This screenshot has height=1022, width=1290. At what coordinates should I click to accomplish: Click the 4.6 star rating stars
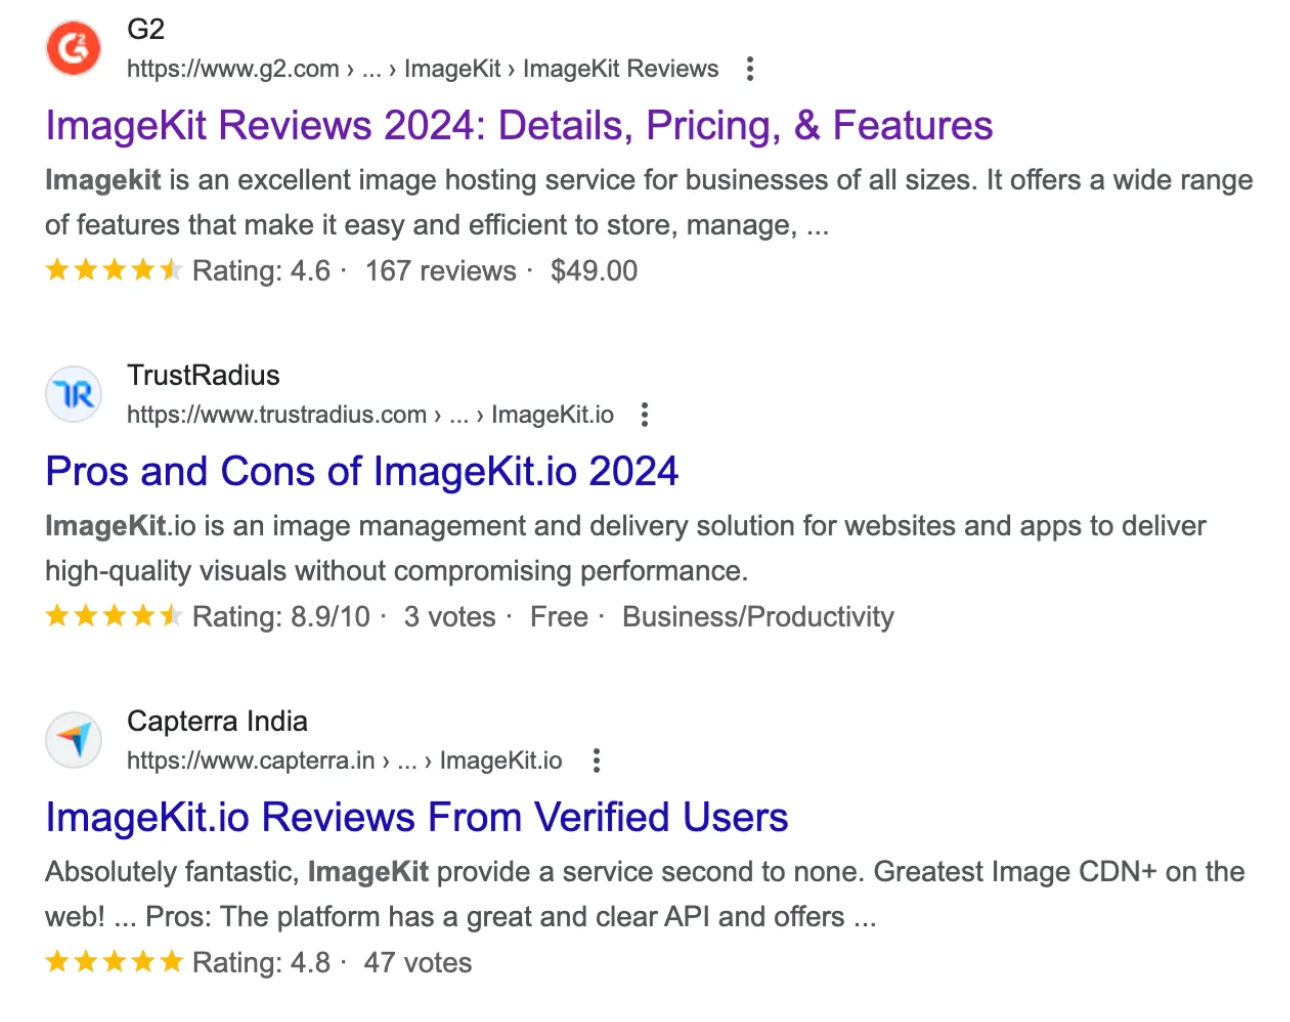pos(114,270)
